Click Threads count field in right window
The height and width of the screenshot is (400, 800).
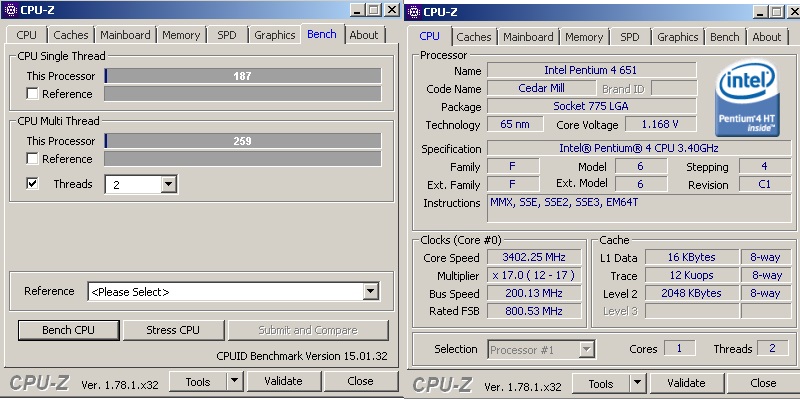772,348
